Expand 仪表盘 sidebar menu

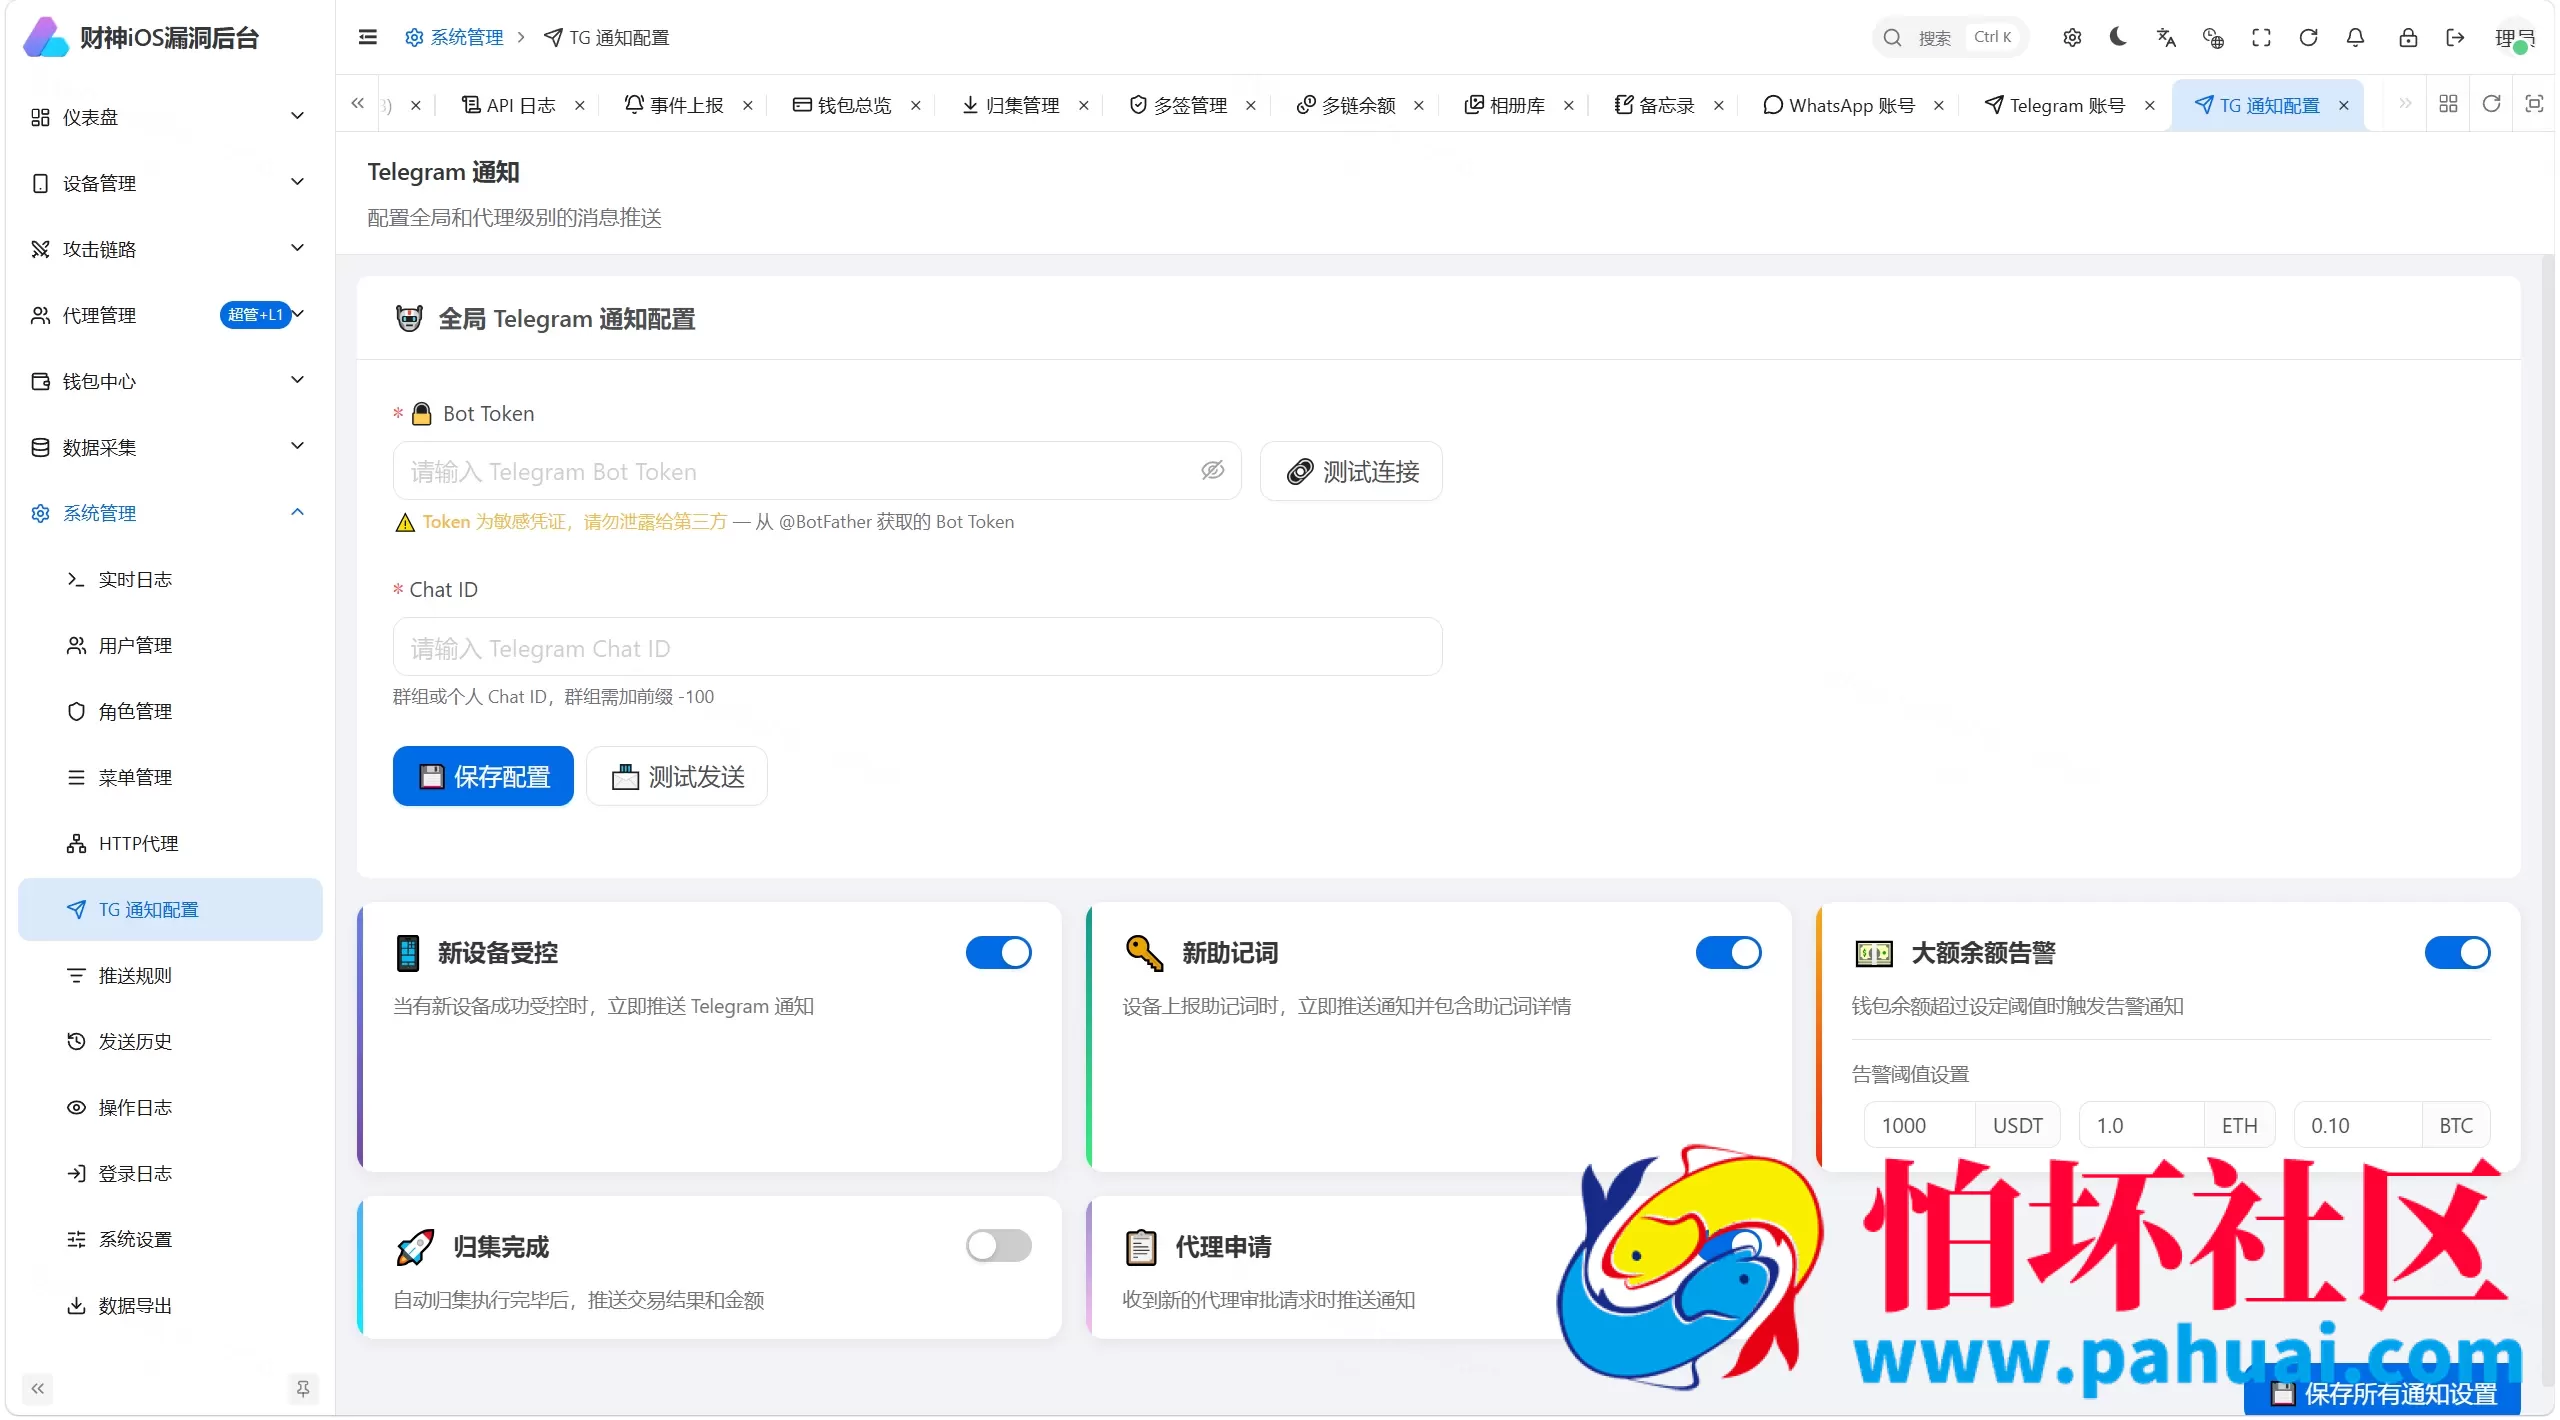point(168,117)
